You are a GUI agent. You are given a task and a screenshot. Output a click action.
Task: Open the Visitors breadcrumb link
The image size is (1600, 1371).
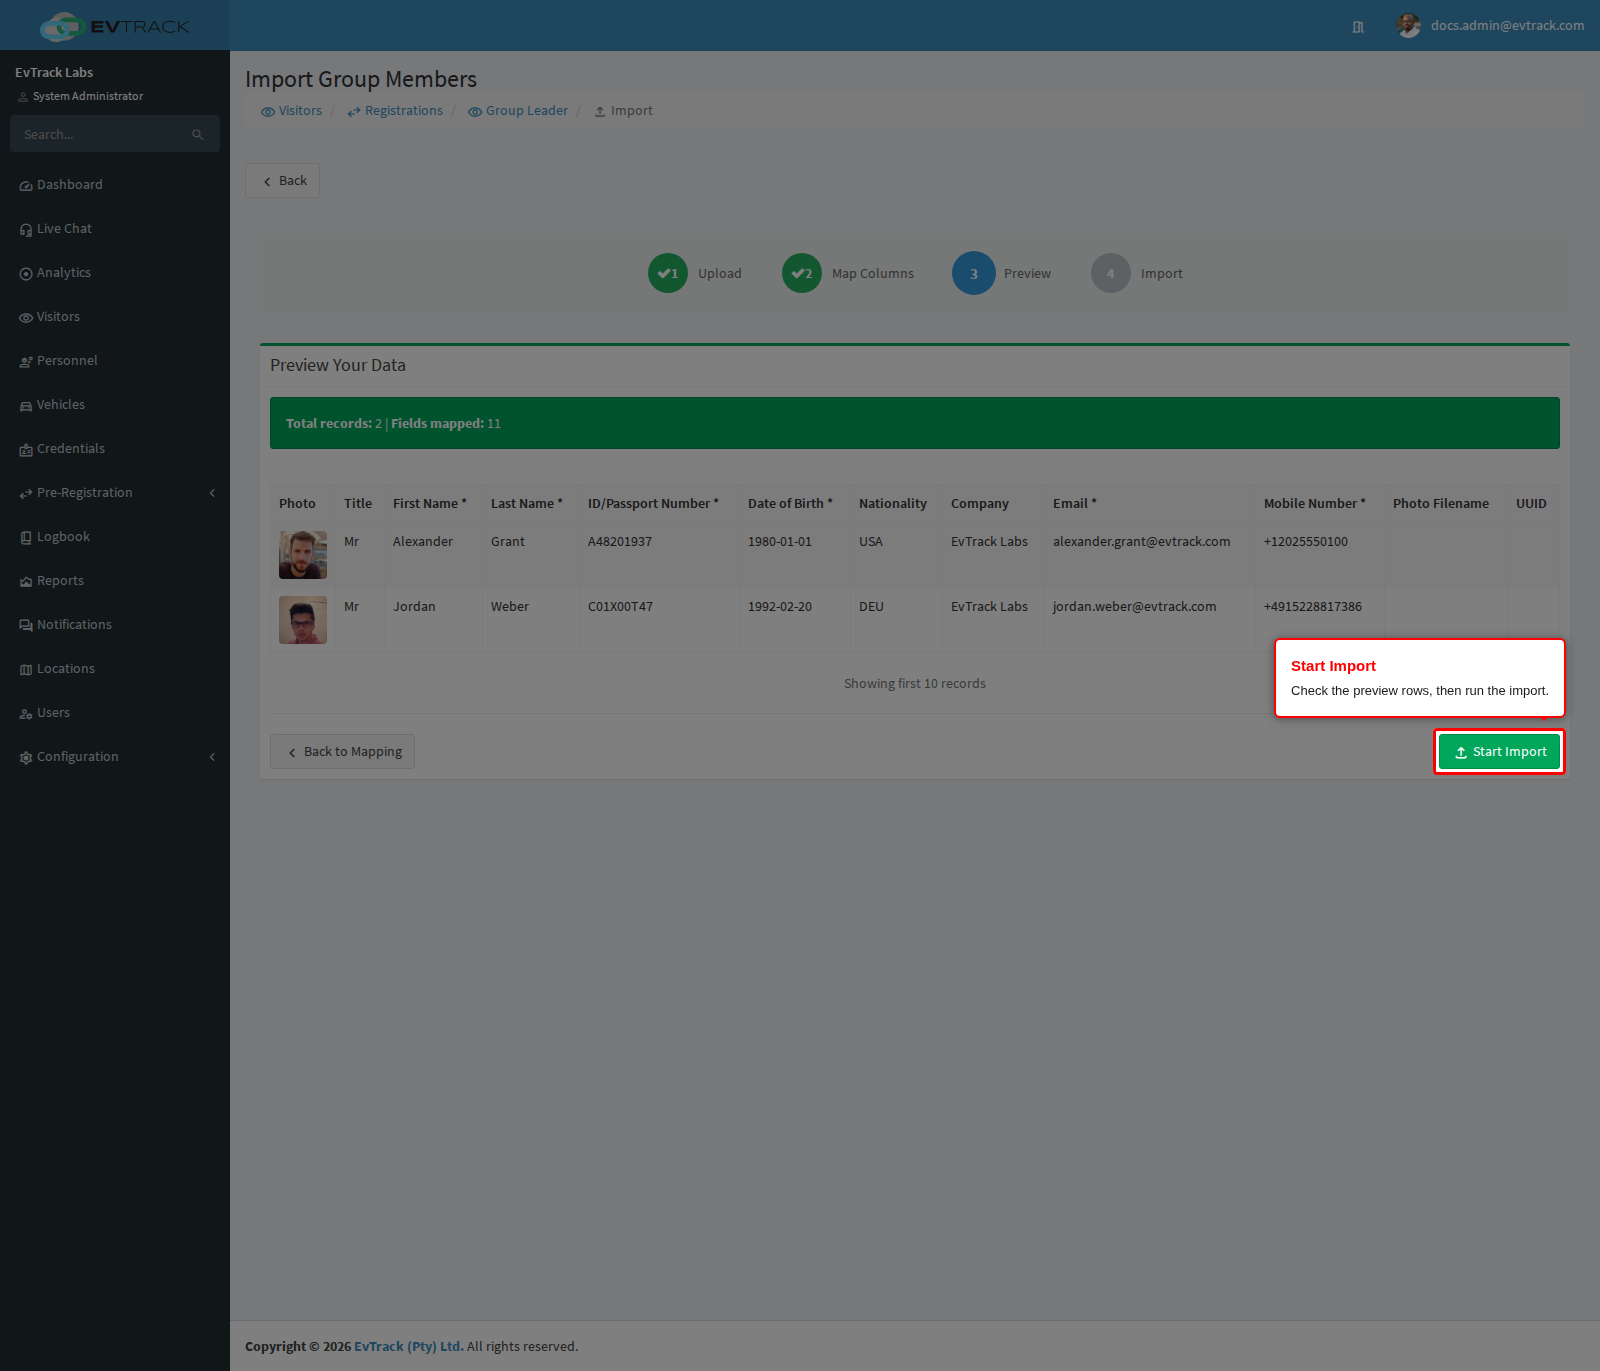click(x=291, y=111)
